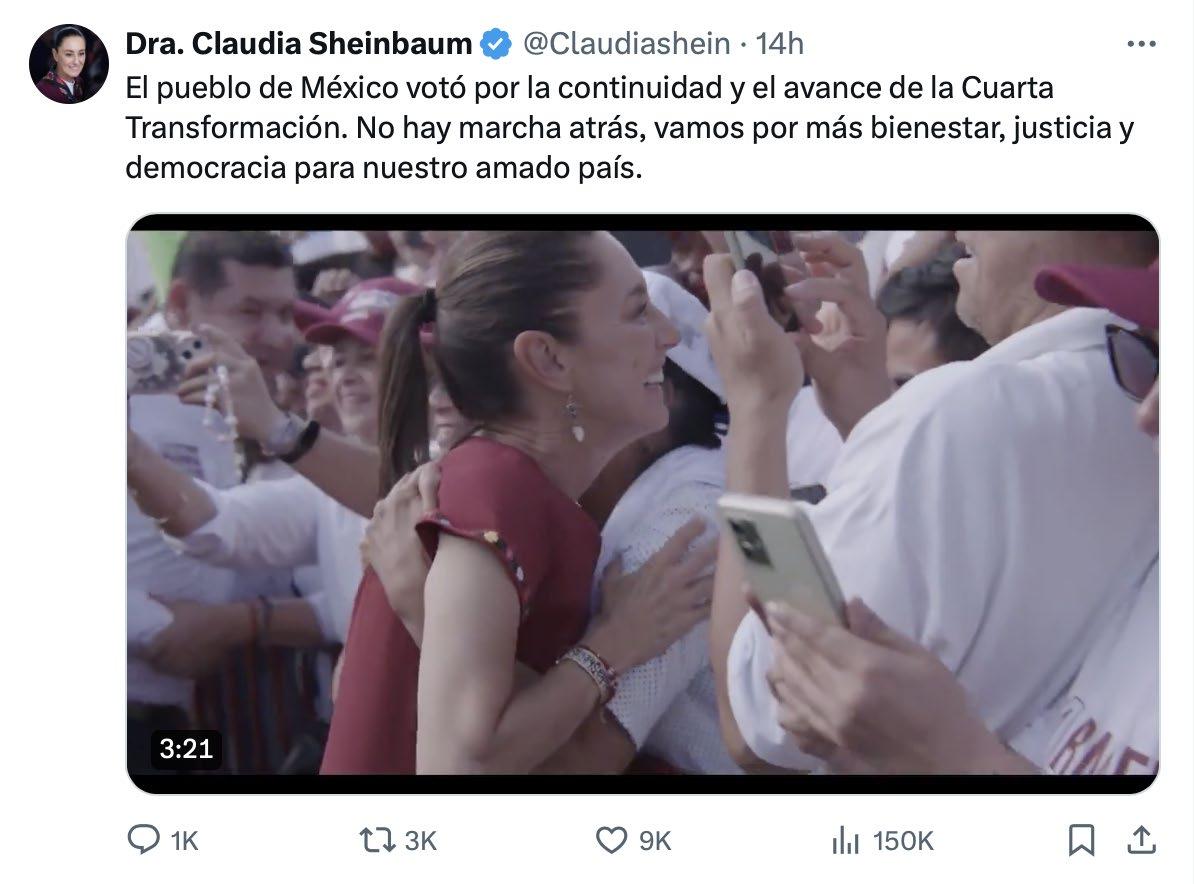The image size is (1194, 884).
Task: Visit the @Claudiashein handle
Action: click(x=627, y=44)
